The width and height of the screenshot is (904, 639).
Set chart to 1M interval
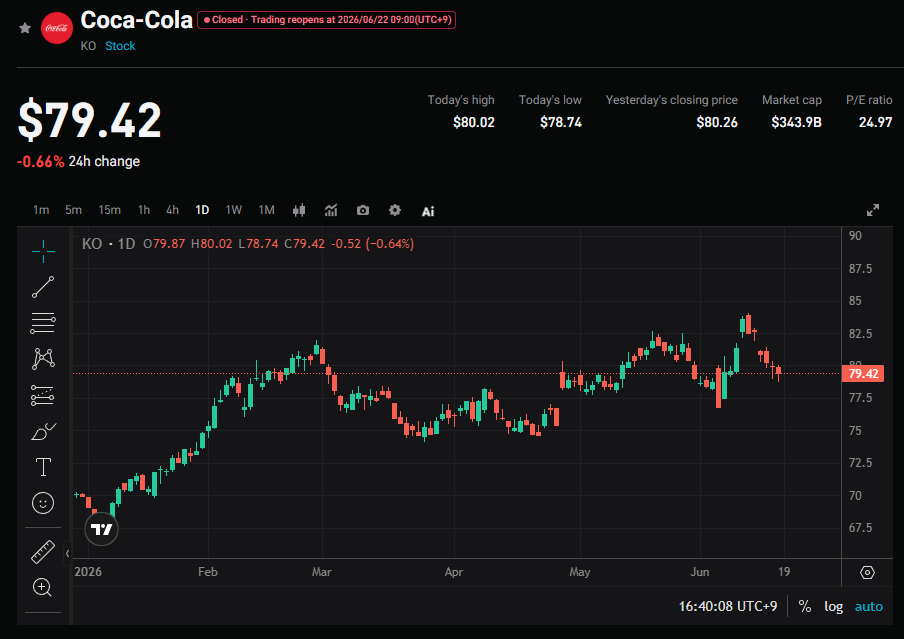[266, 210]
